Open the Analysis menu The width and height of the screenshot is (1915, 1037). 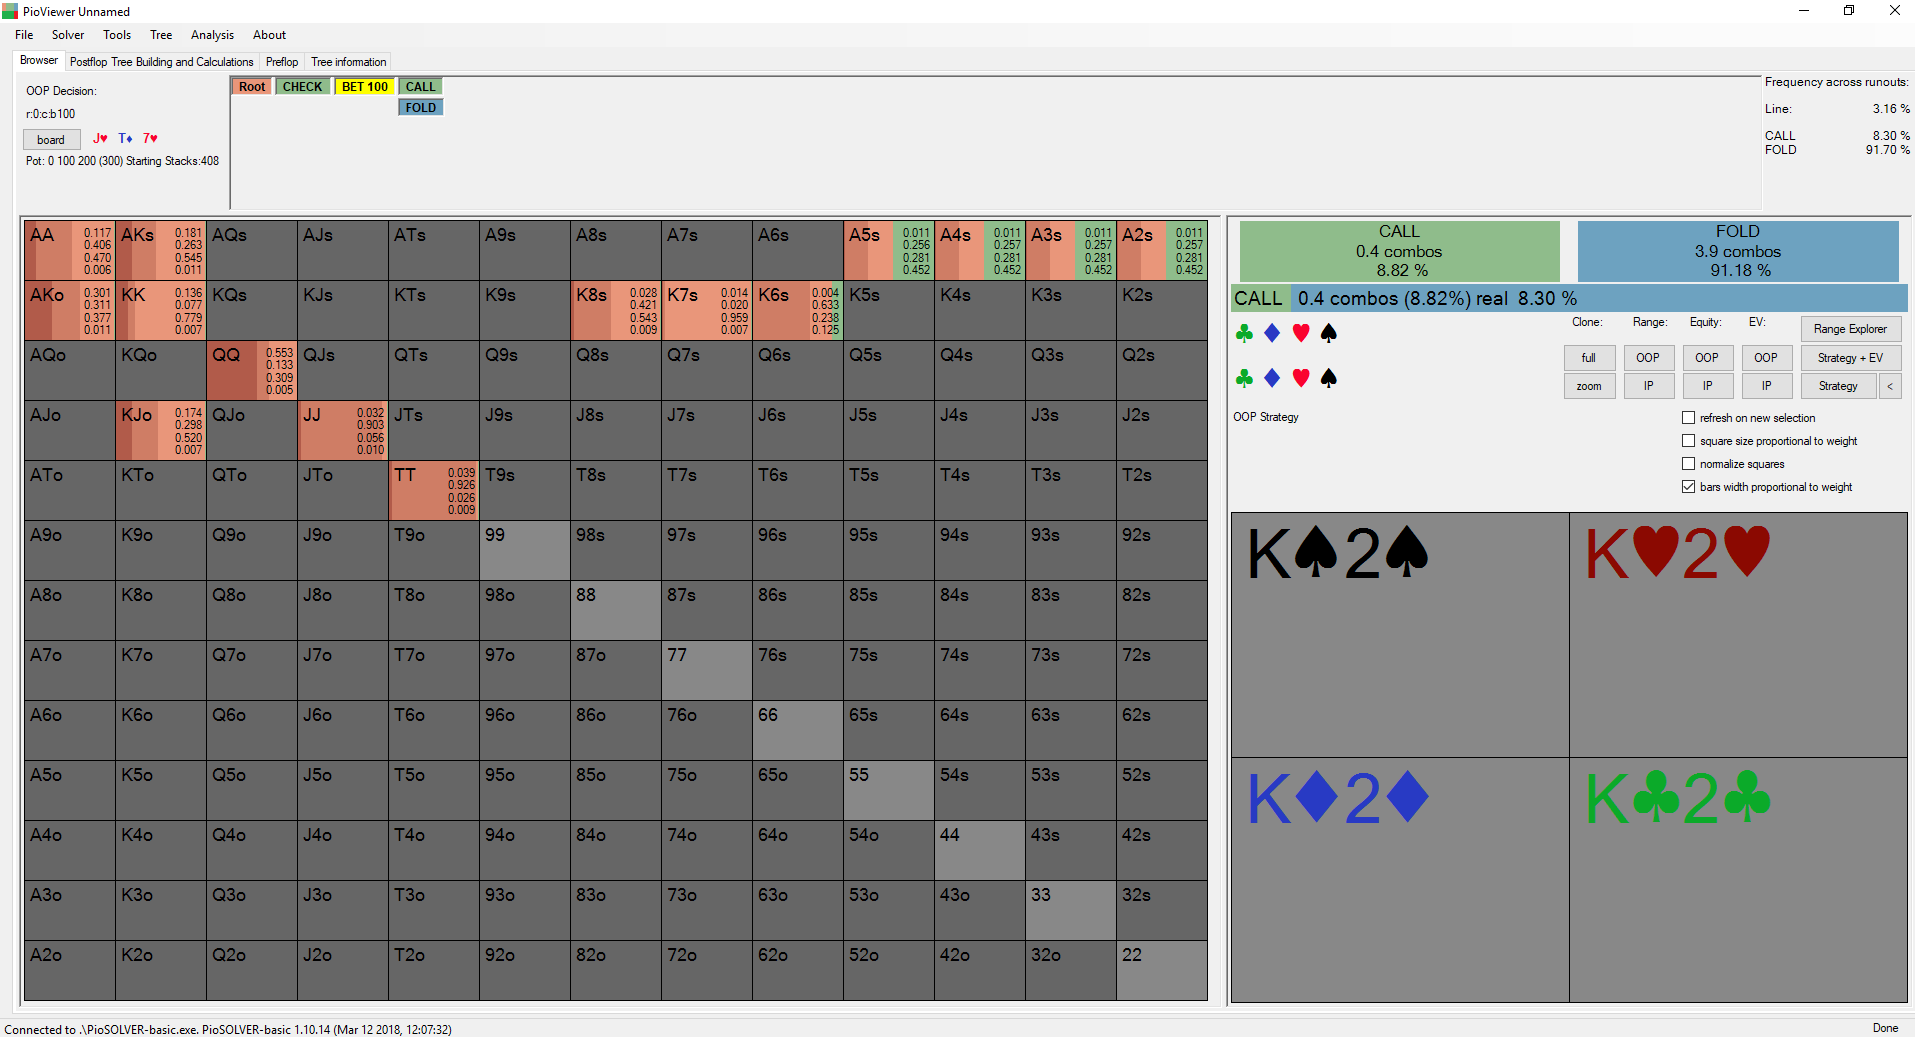tap(212, 35)
